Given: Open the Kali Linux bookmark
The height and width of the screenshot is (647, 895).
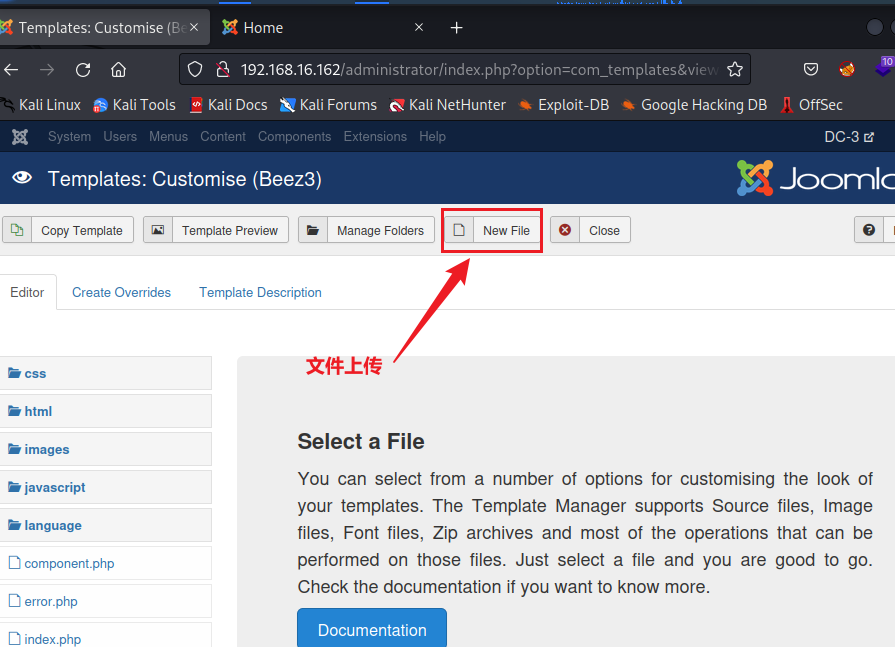Looking at the screenshot, I should (x=41, y=105).
